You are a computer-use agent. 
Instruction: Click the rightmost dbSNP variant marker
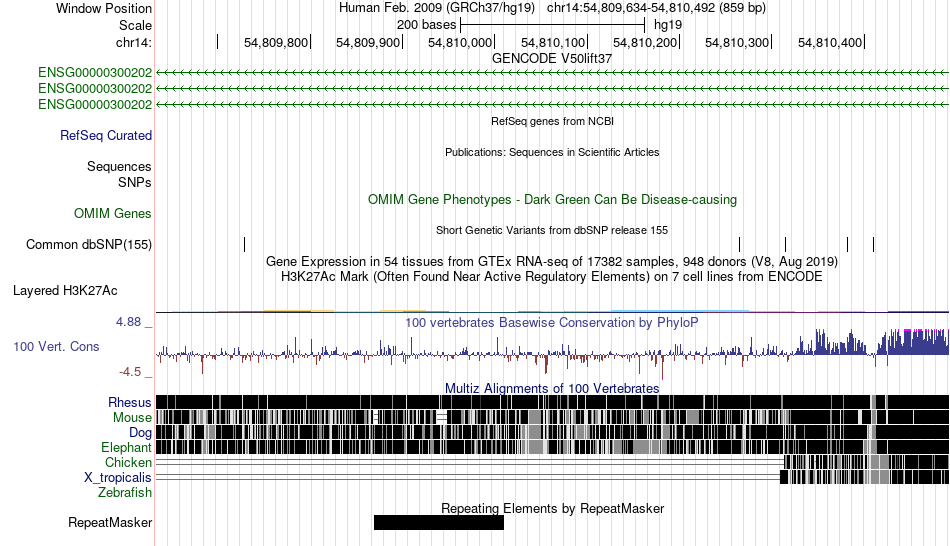tap(874, 244)
